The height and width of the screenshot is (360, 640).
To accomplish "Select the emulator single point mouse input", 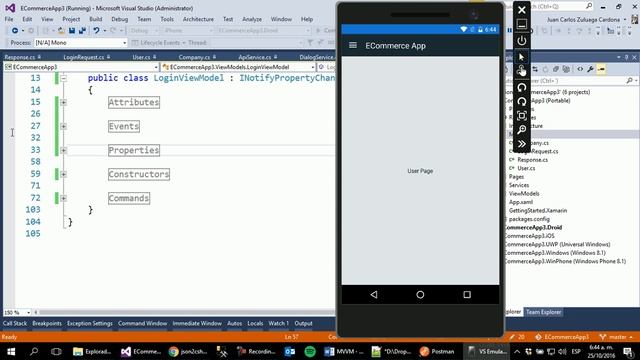I will click(x=522, y=56).
